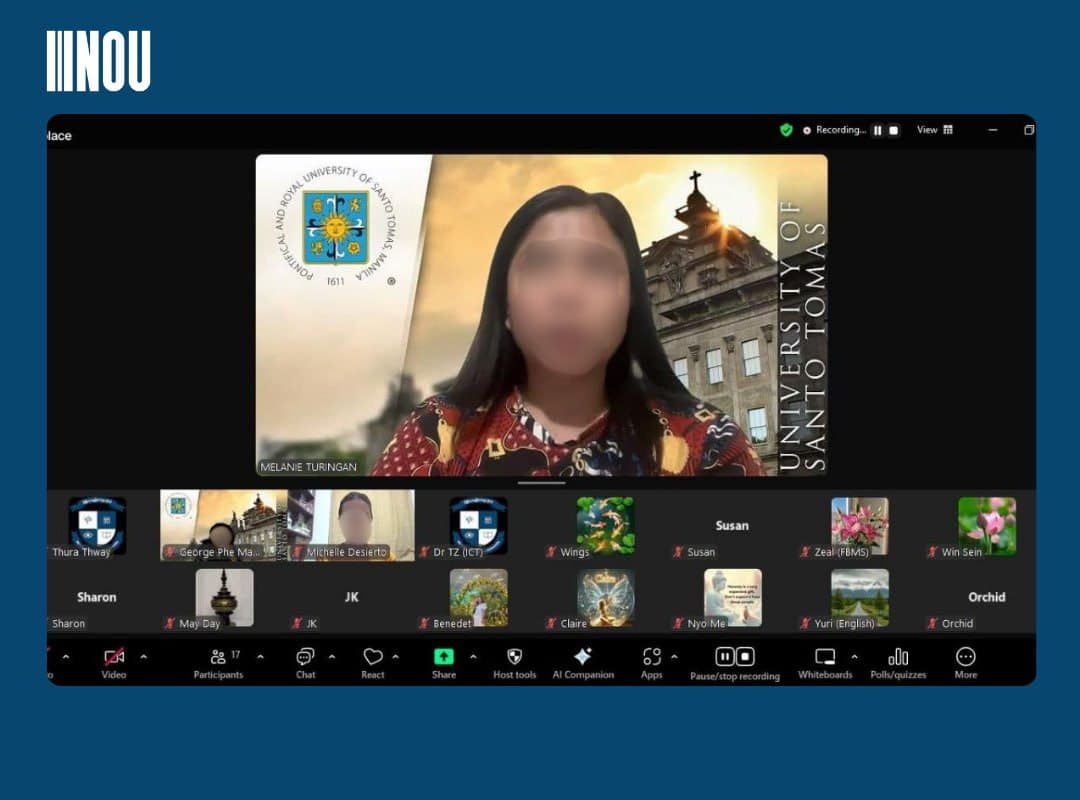Pause recording using the top bar pause icon
The image size is (1080, 800).
pos(878,130)
